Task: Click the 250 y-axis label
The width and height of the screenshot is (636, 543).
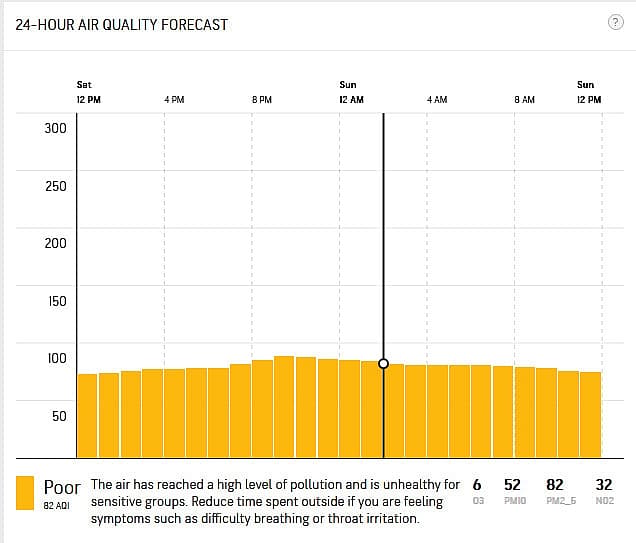Action: [56, 186]
